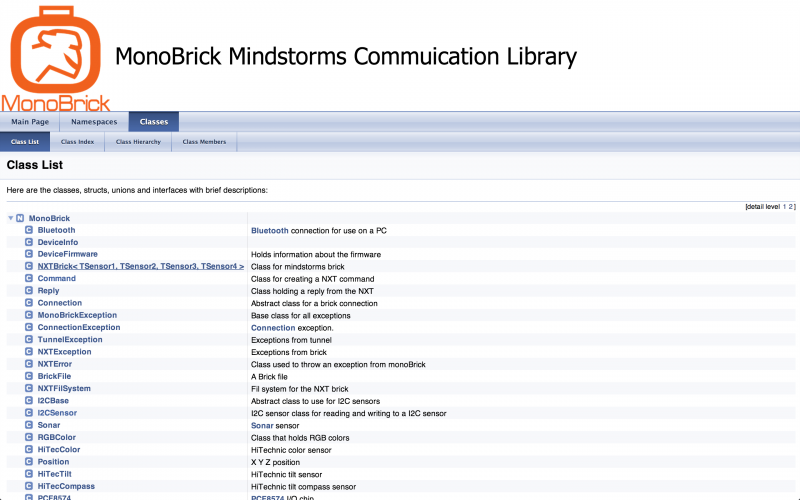
Task: Click the class icon beside DeviceFirmware
Action: [29, 254]
